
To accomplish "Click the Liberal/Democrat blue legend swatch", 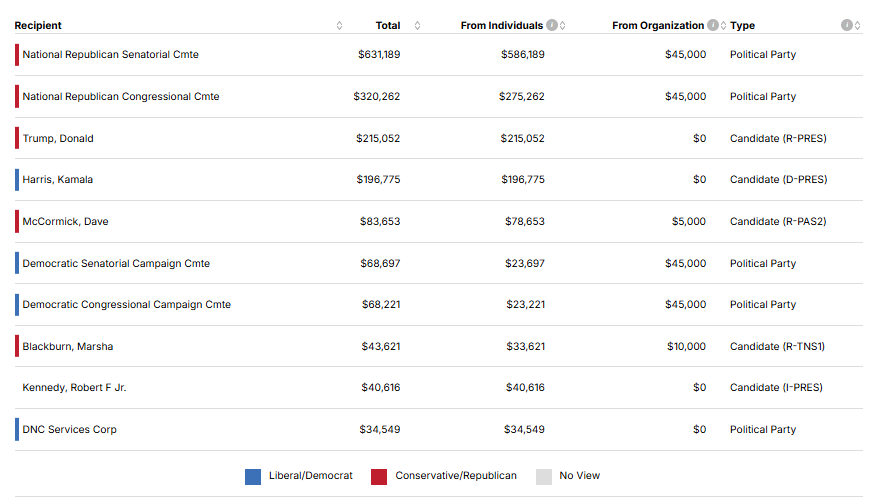I will coord(253,477).
